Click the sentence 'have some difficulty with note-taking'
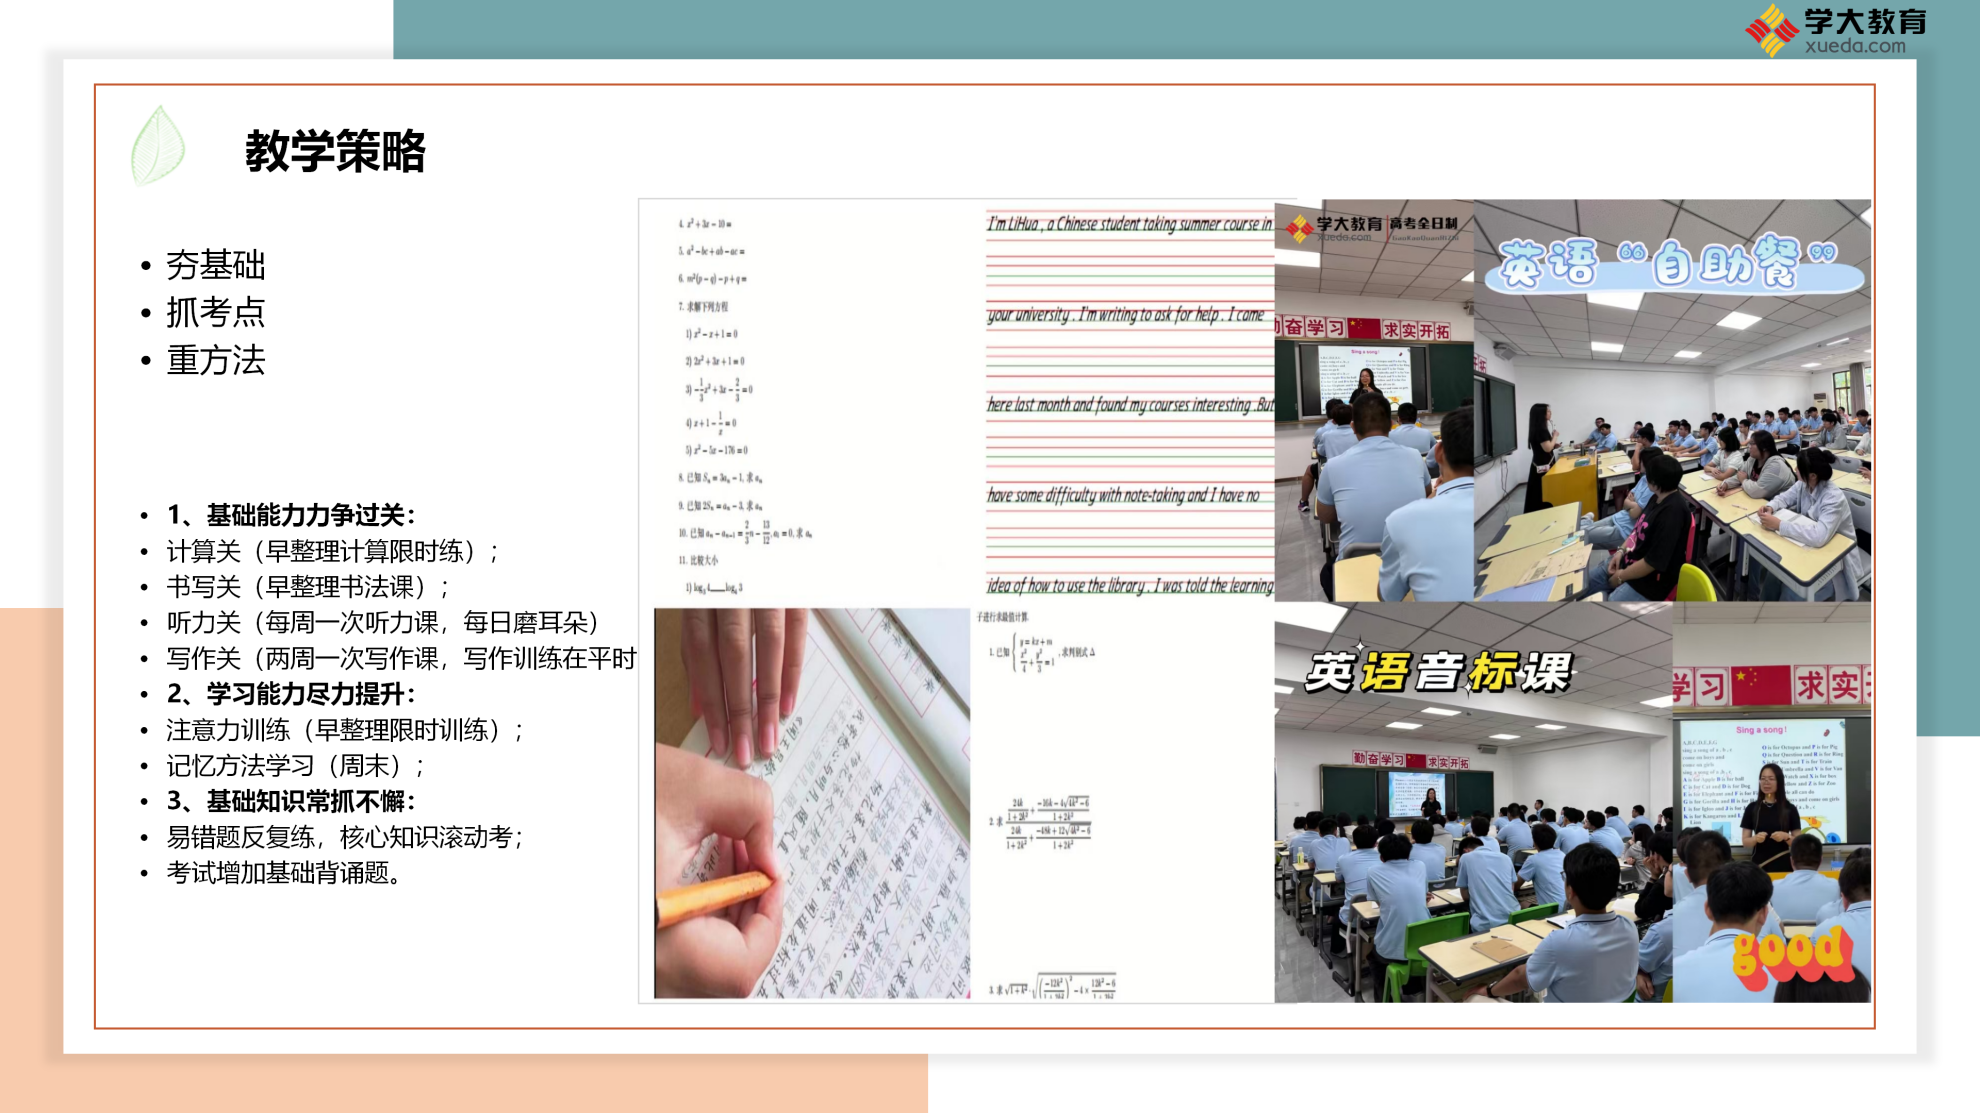The width and height of the screenshot is (1980, 1113). point(1124,495)
